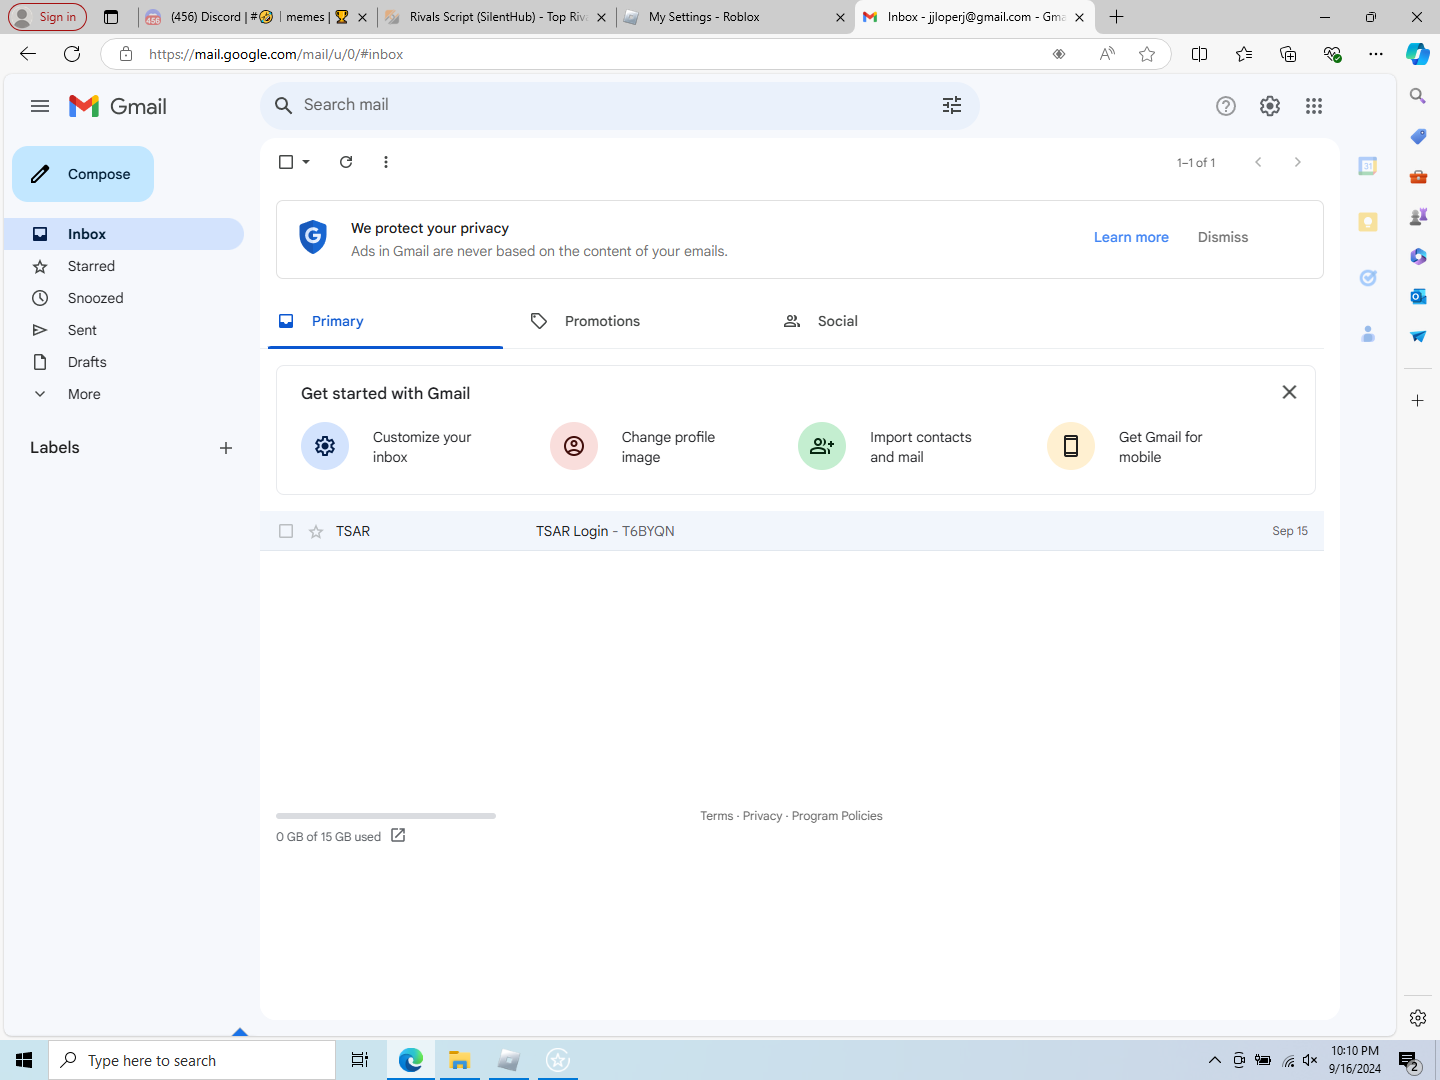Switch to the Primary tab
The image size is (1440, 1080).
385,321
